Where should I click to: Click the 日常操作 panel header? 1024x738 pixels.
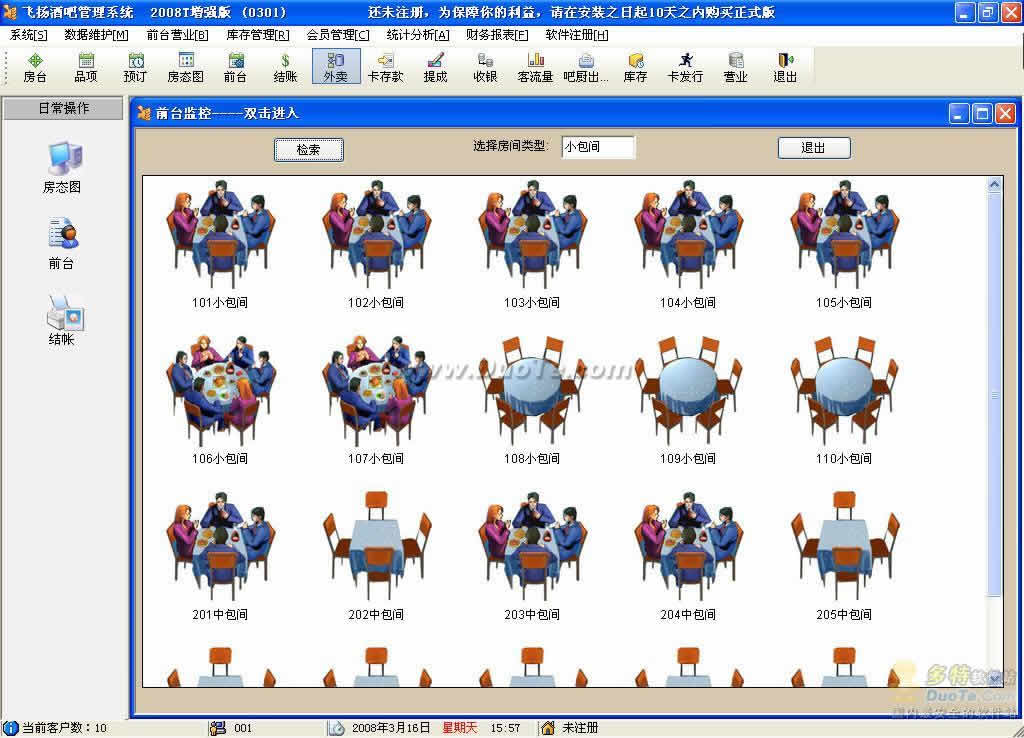point(63,108)
